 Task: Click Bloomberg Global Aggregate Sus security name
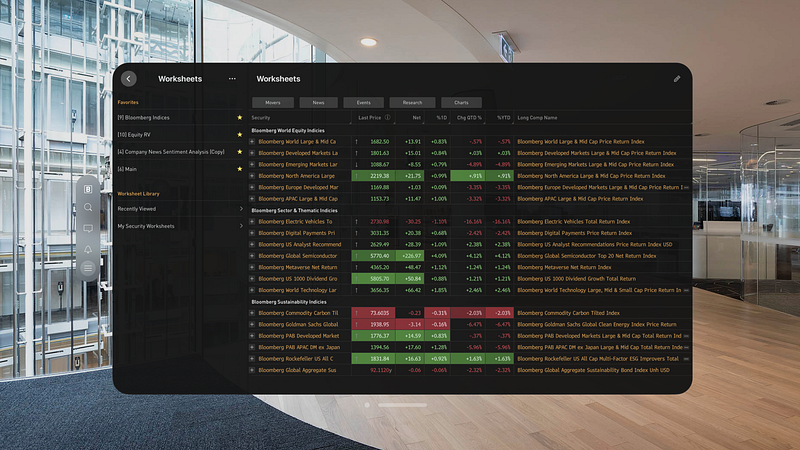point(297,370)
